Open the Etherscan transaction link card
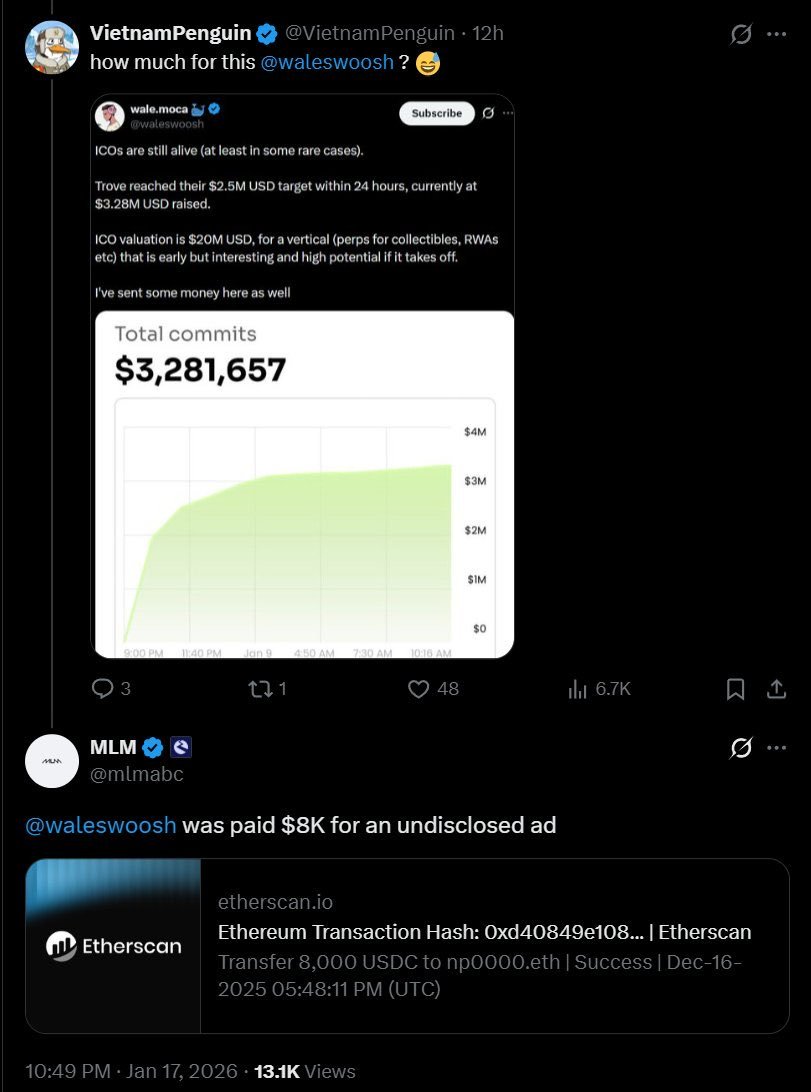This screenshot has width=811, height=1092. pos(407,945)
